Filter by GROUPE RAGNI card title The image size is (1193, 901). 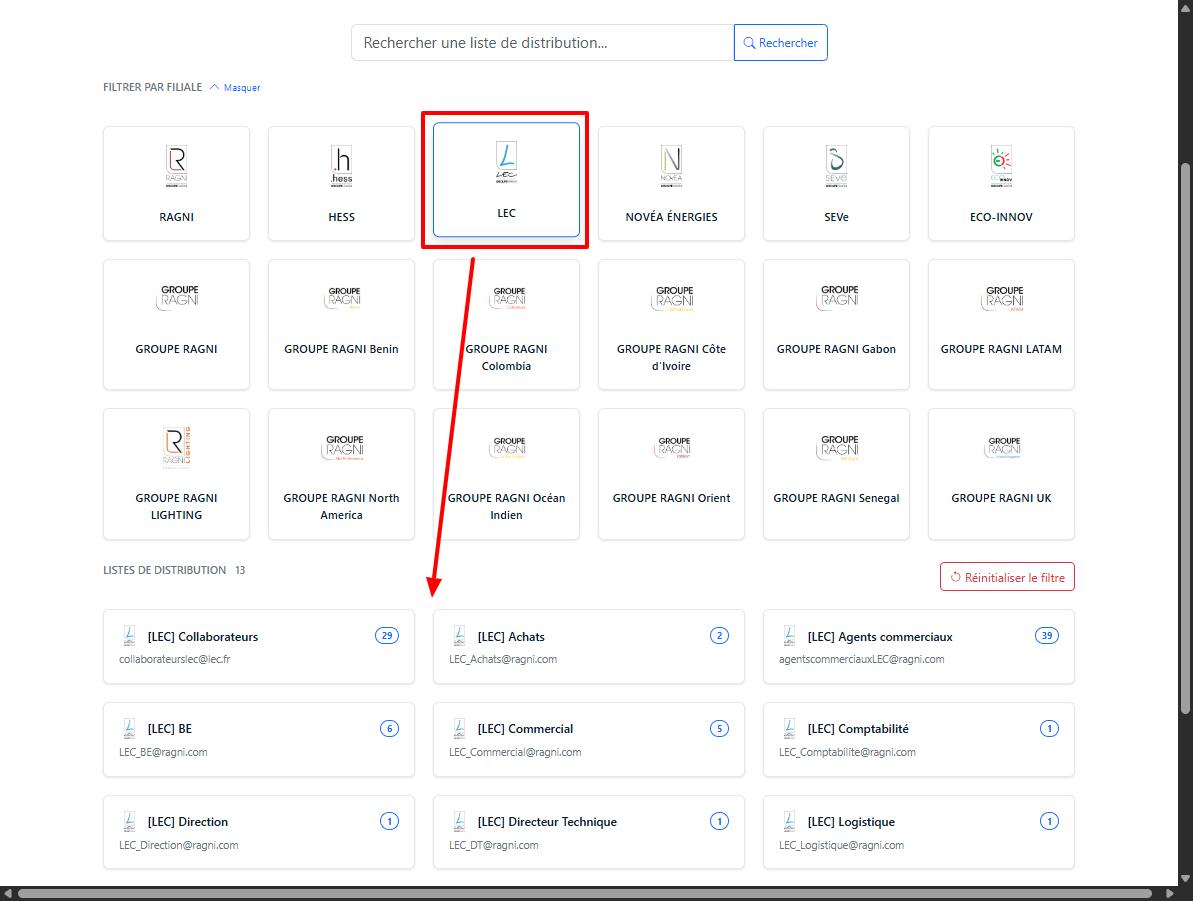click(x=177, y=349)
